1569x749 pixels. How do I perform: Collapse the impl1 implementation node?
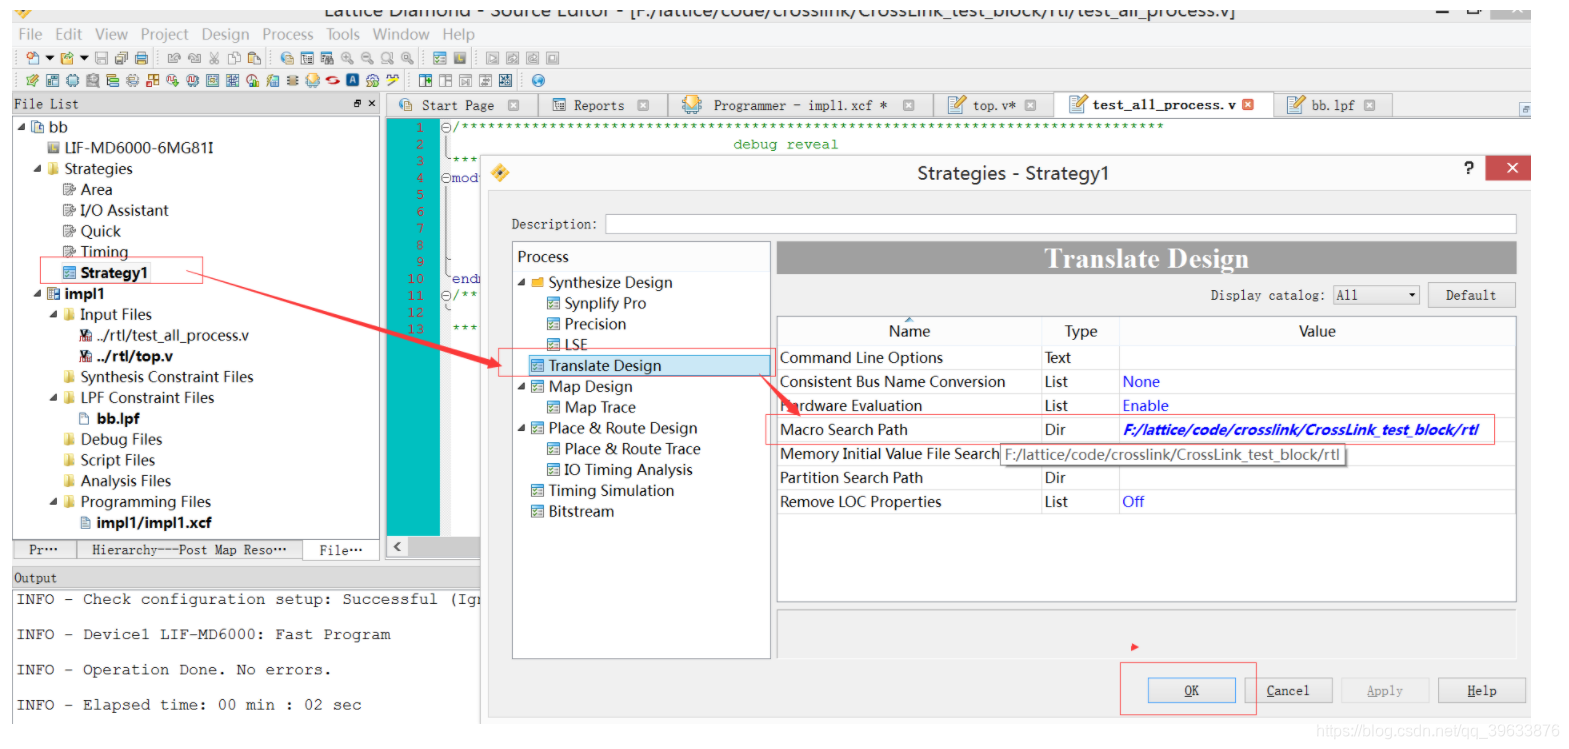click(x=38, y=294)
